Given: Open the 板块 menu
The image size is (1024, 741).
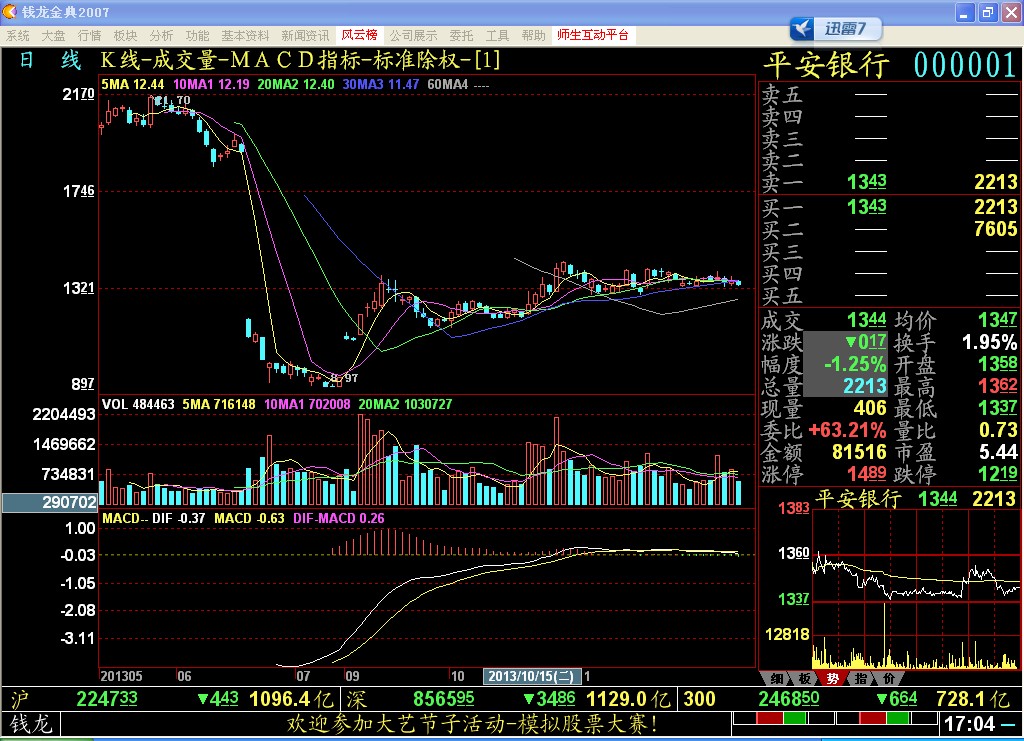Looking at the screenshot, I should [x=125, y=35].
